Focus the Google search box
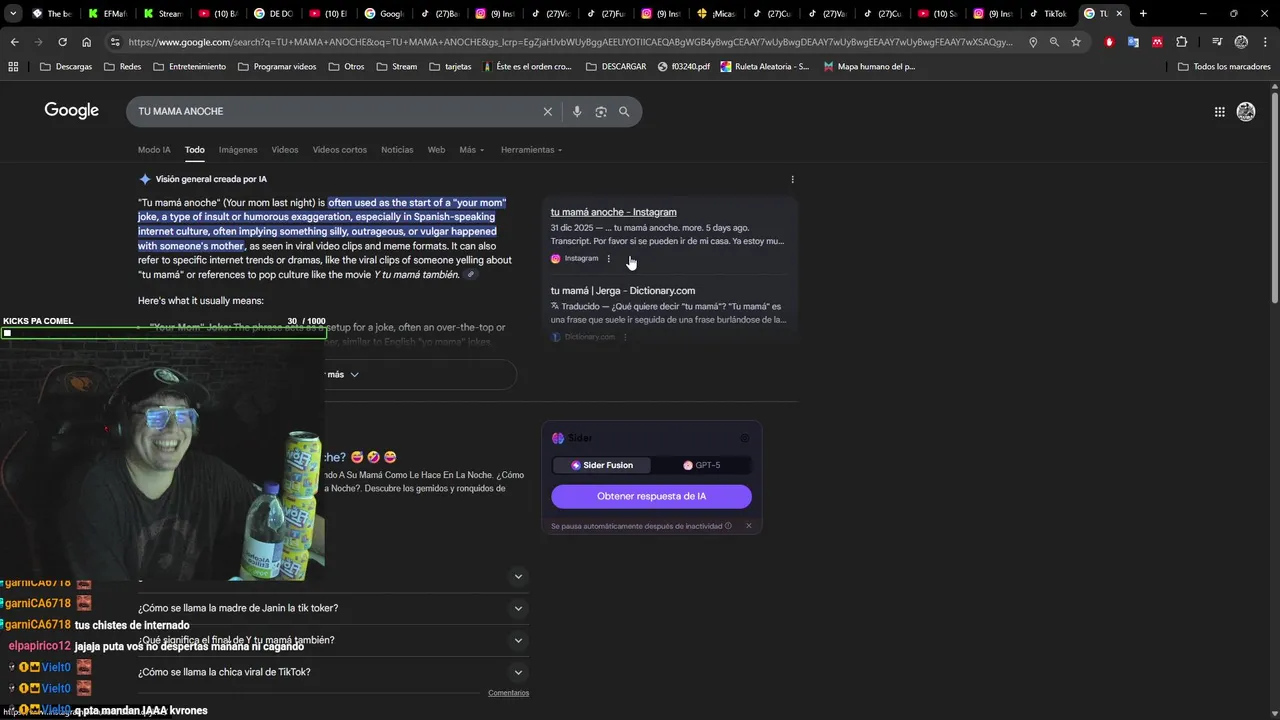The width and height of the screenshot is (1280, 720). pos(335,112)
